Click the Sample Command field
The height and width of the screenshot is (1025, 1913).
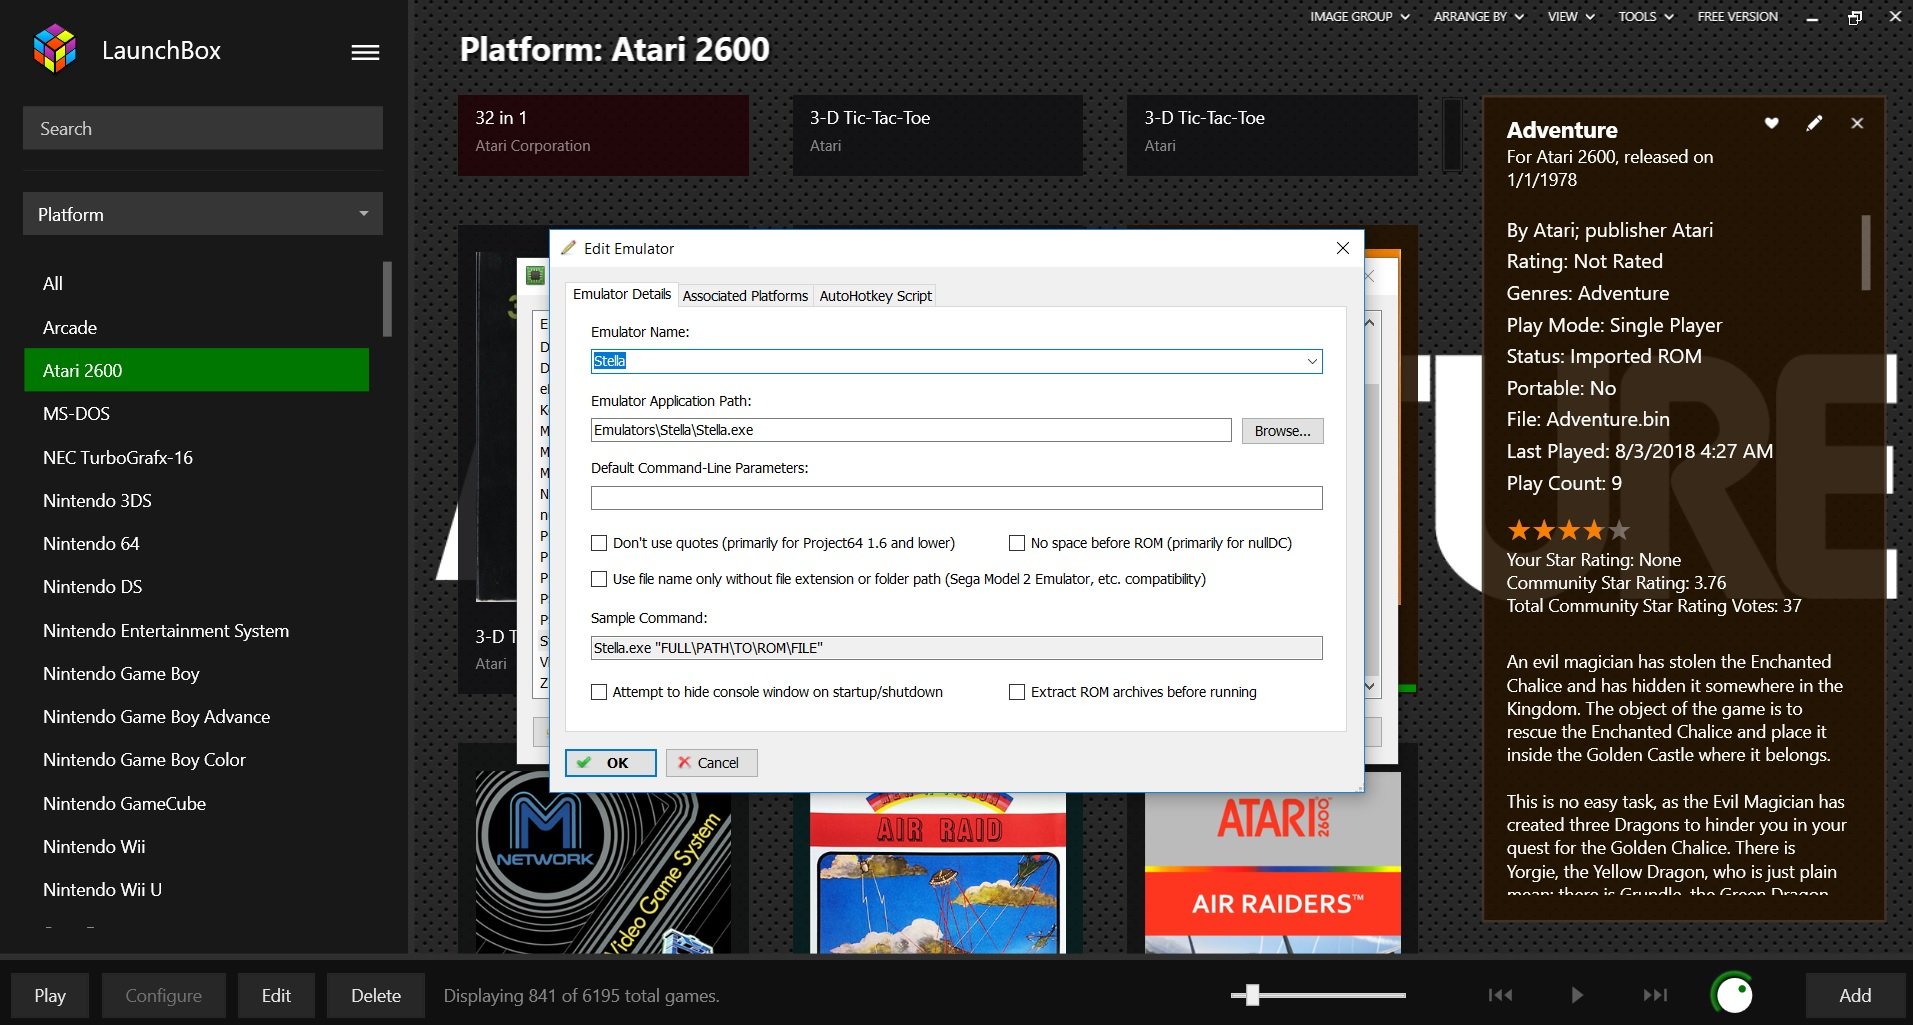[956, 648]
